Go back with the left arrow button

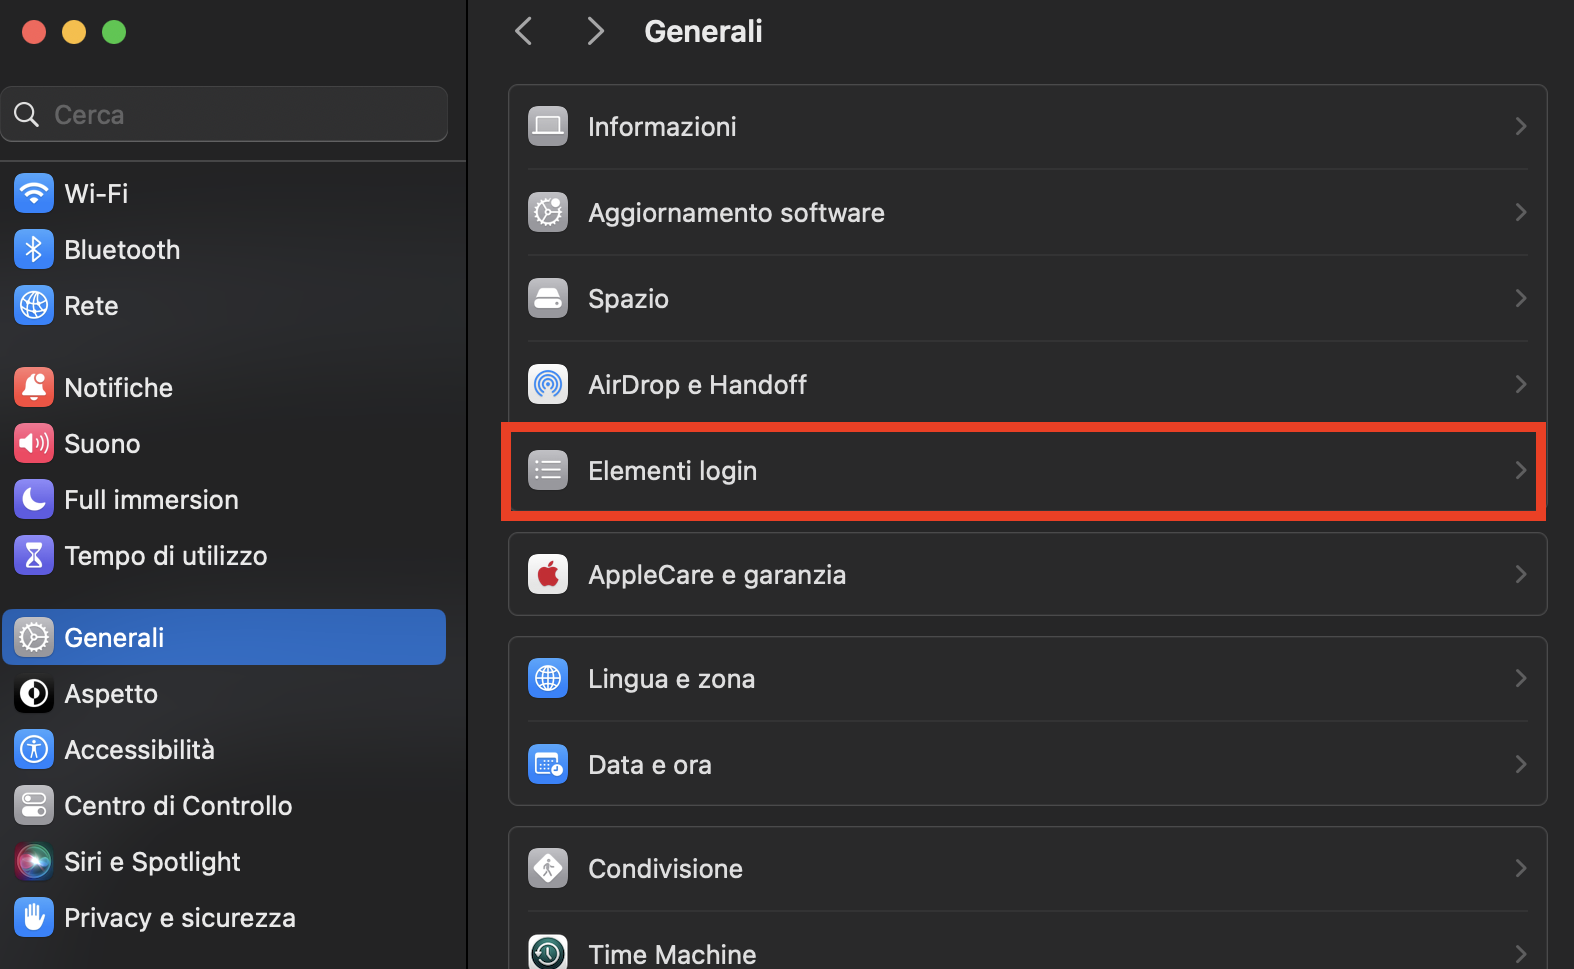click(524, 31)
